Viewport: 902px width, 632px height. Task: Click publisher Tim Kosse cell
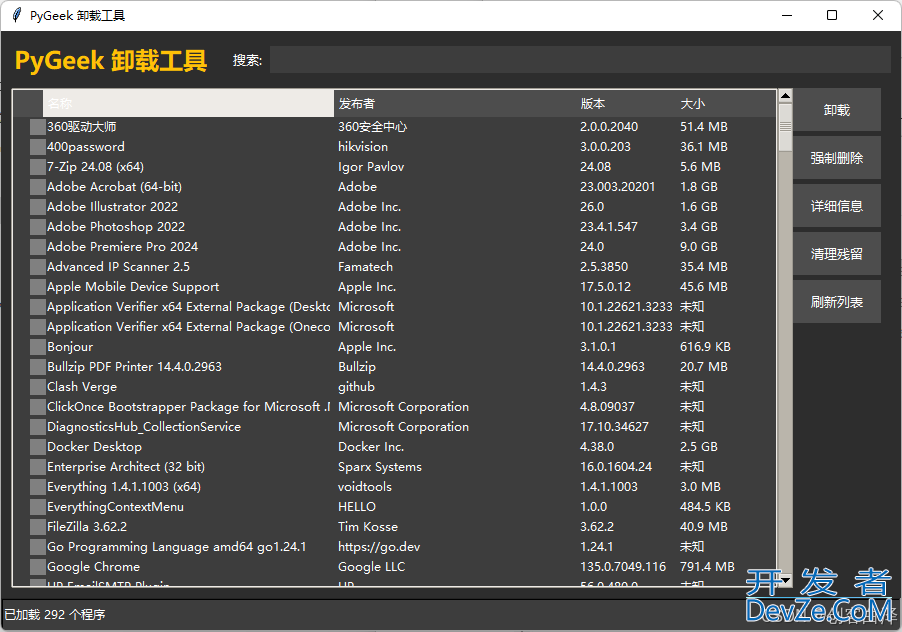pyautogui.click(x=368, y=527)
